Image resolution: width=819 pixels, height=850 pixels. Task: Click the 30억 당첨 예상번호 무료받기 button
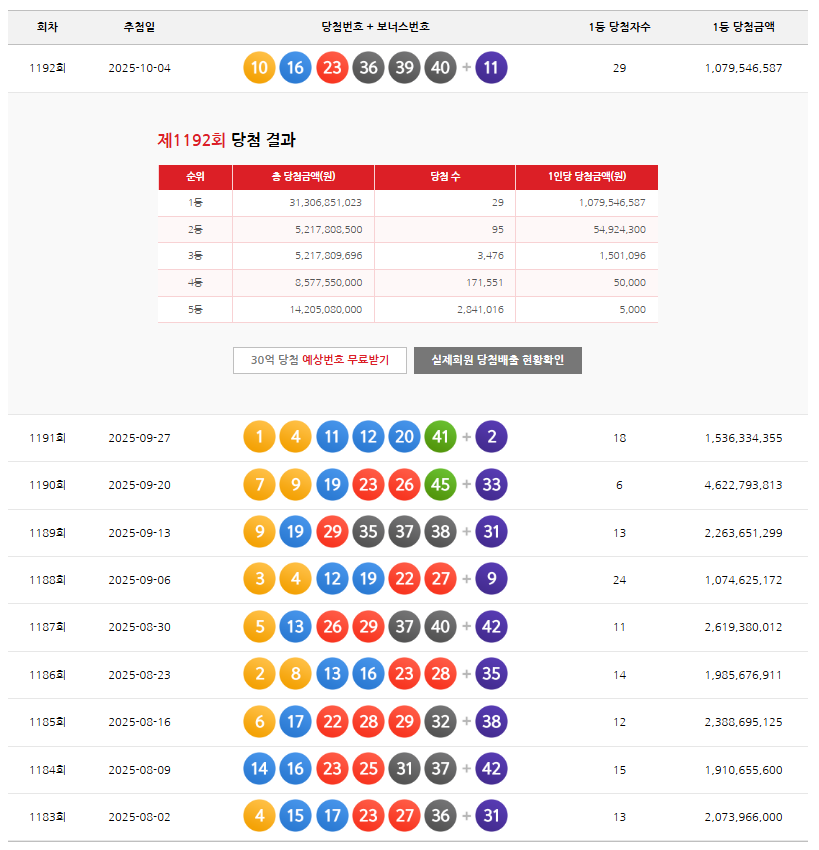coord(320,360)
